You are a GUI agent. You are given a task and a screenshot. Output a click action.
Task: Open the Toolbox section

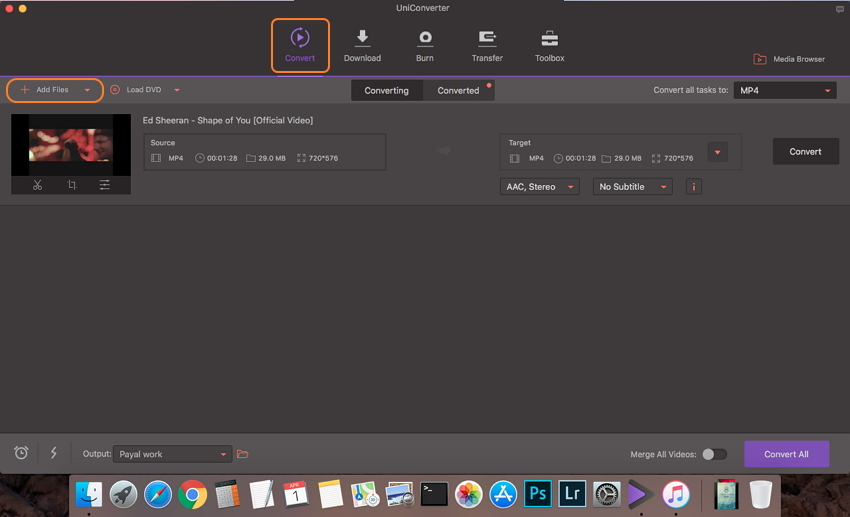click(x=550, y=46)
